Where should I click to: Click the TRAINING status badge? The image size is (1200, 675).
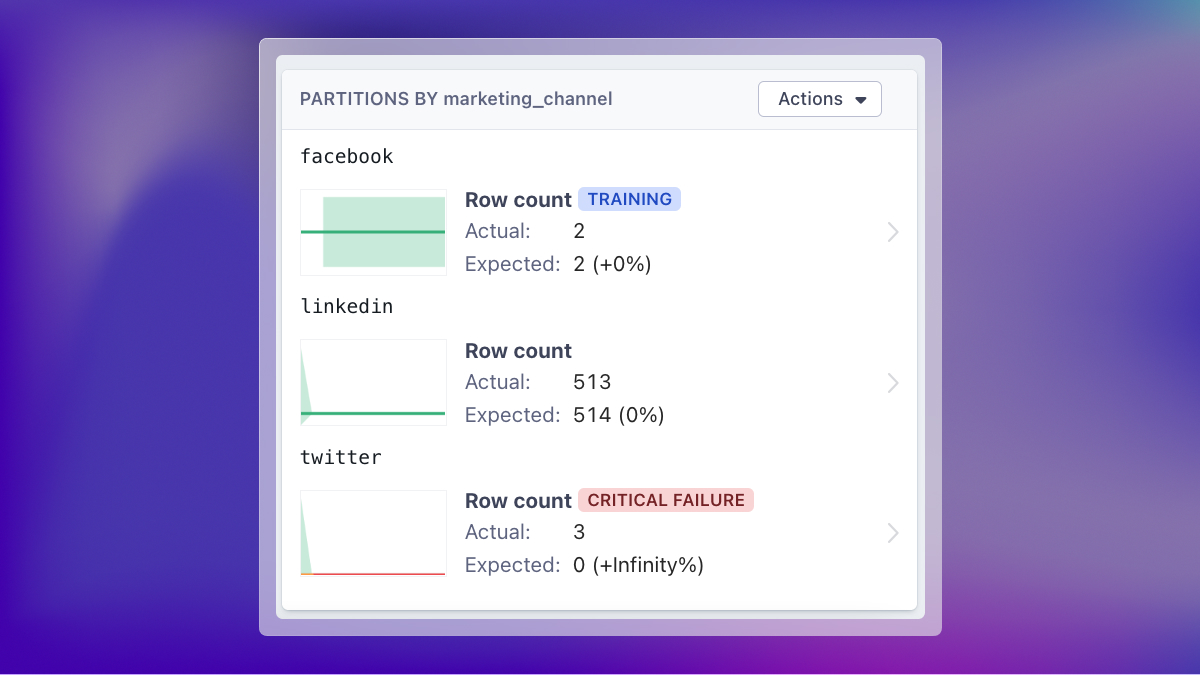tap(629, 199)
